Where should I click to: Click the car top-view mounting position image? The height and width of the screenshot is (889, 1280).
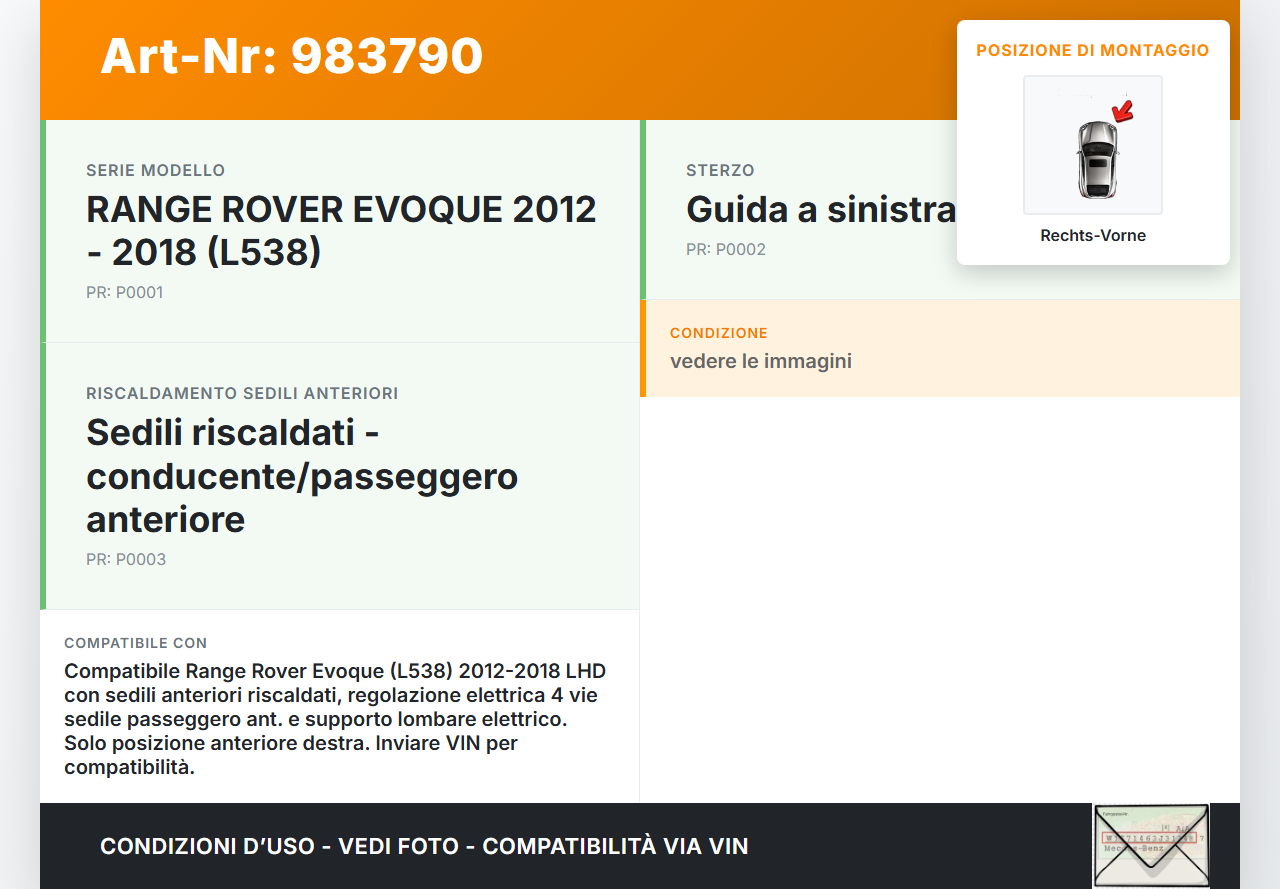click(x=1093, y=145)
